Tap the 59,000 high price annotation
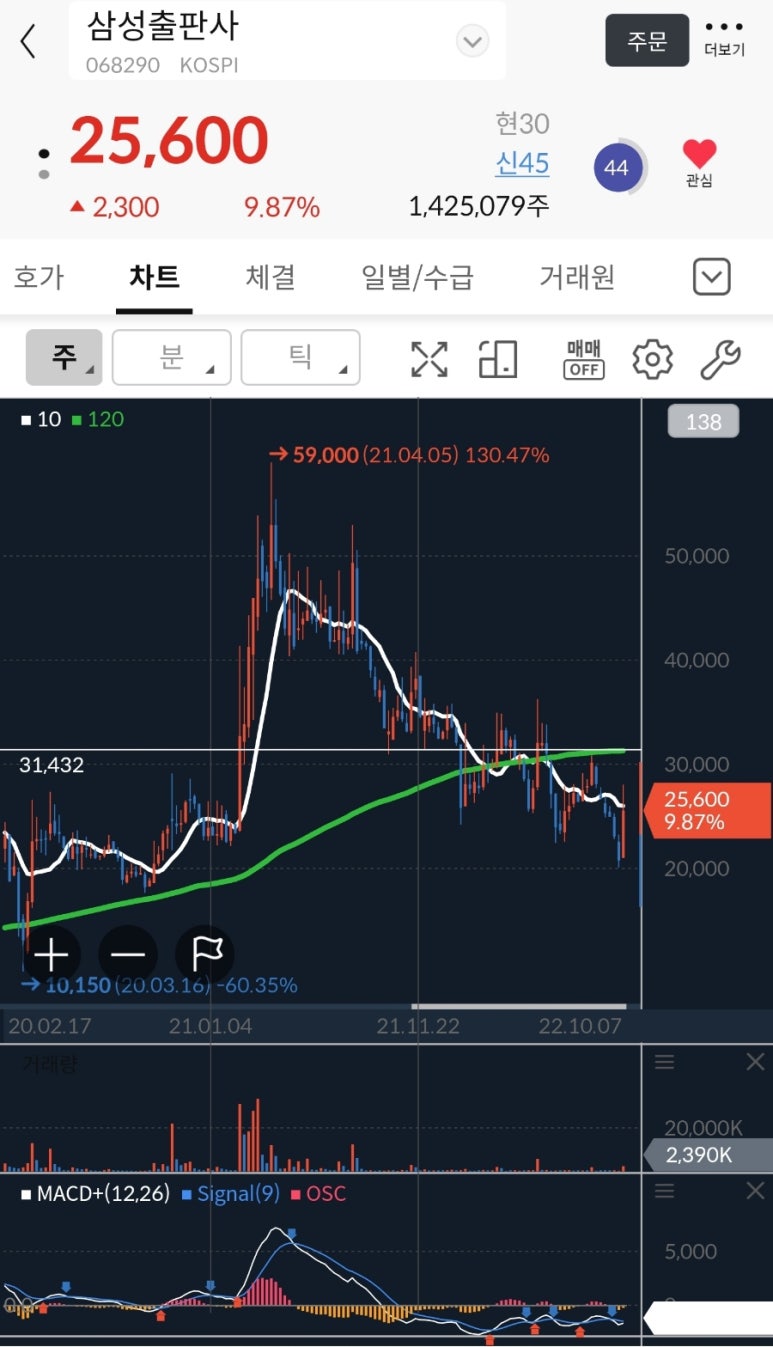 pos(409,455)
